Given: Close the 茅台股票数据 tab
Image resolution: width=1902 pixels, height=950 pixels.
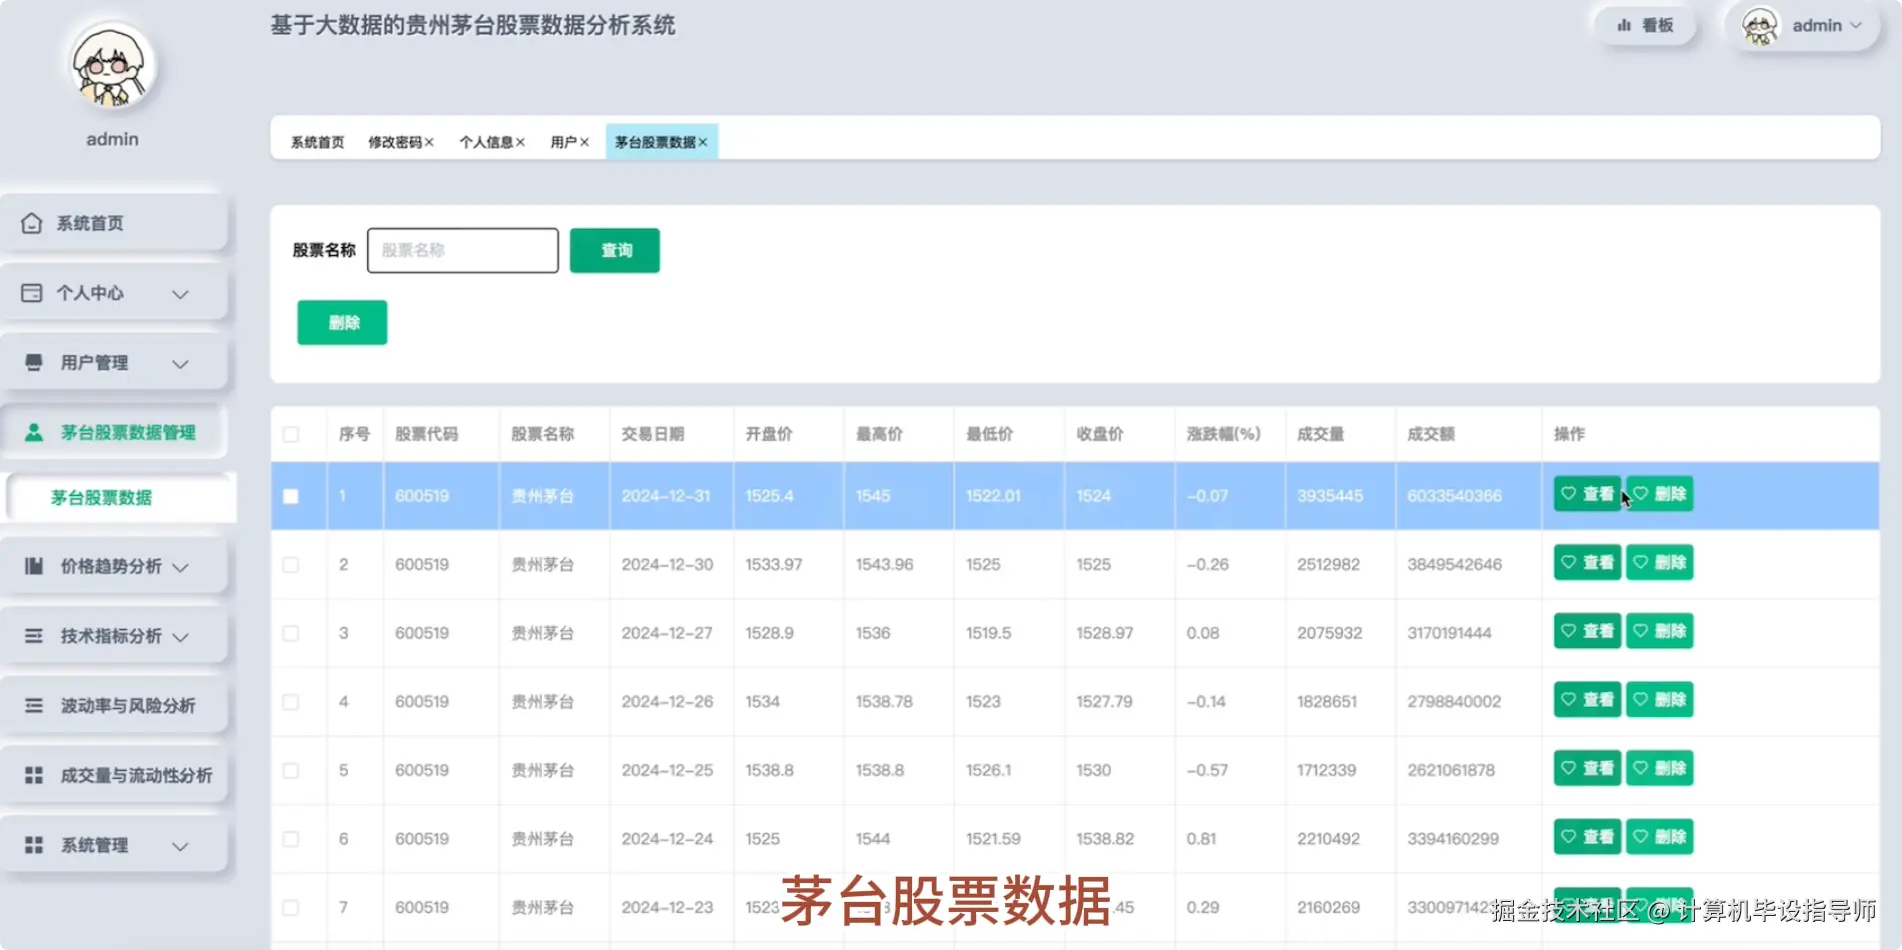Looking at the screenshot, I should click(703, 142).
